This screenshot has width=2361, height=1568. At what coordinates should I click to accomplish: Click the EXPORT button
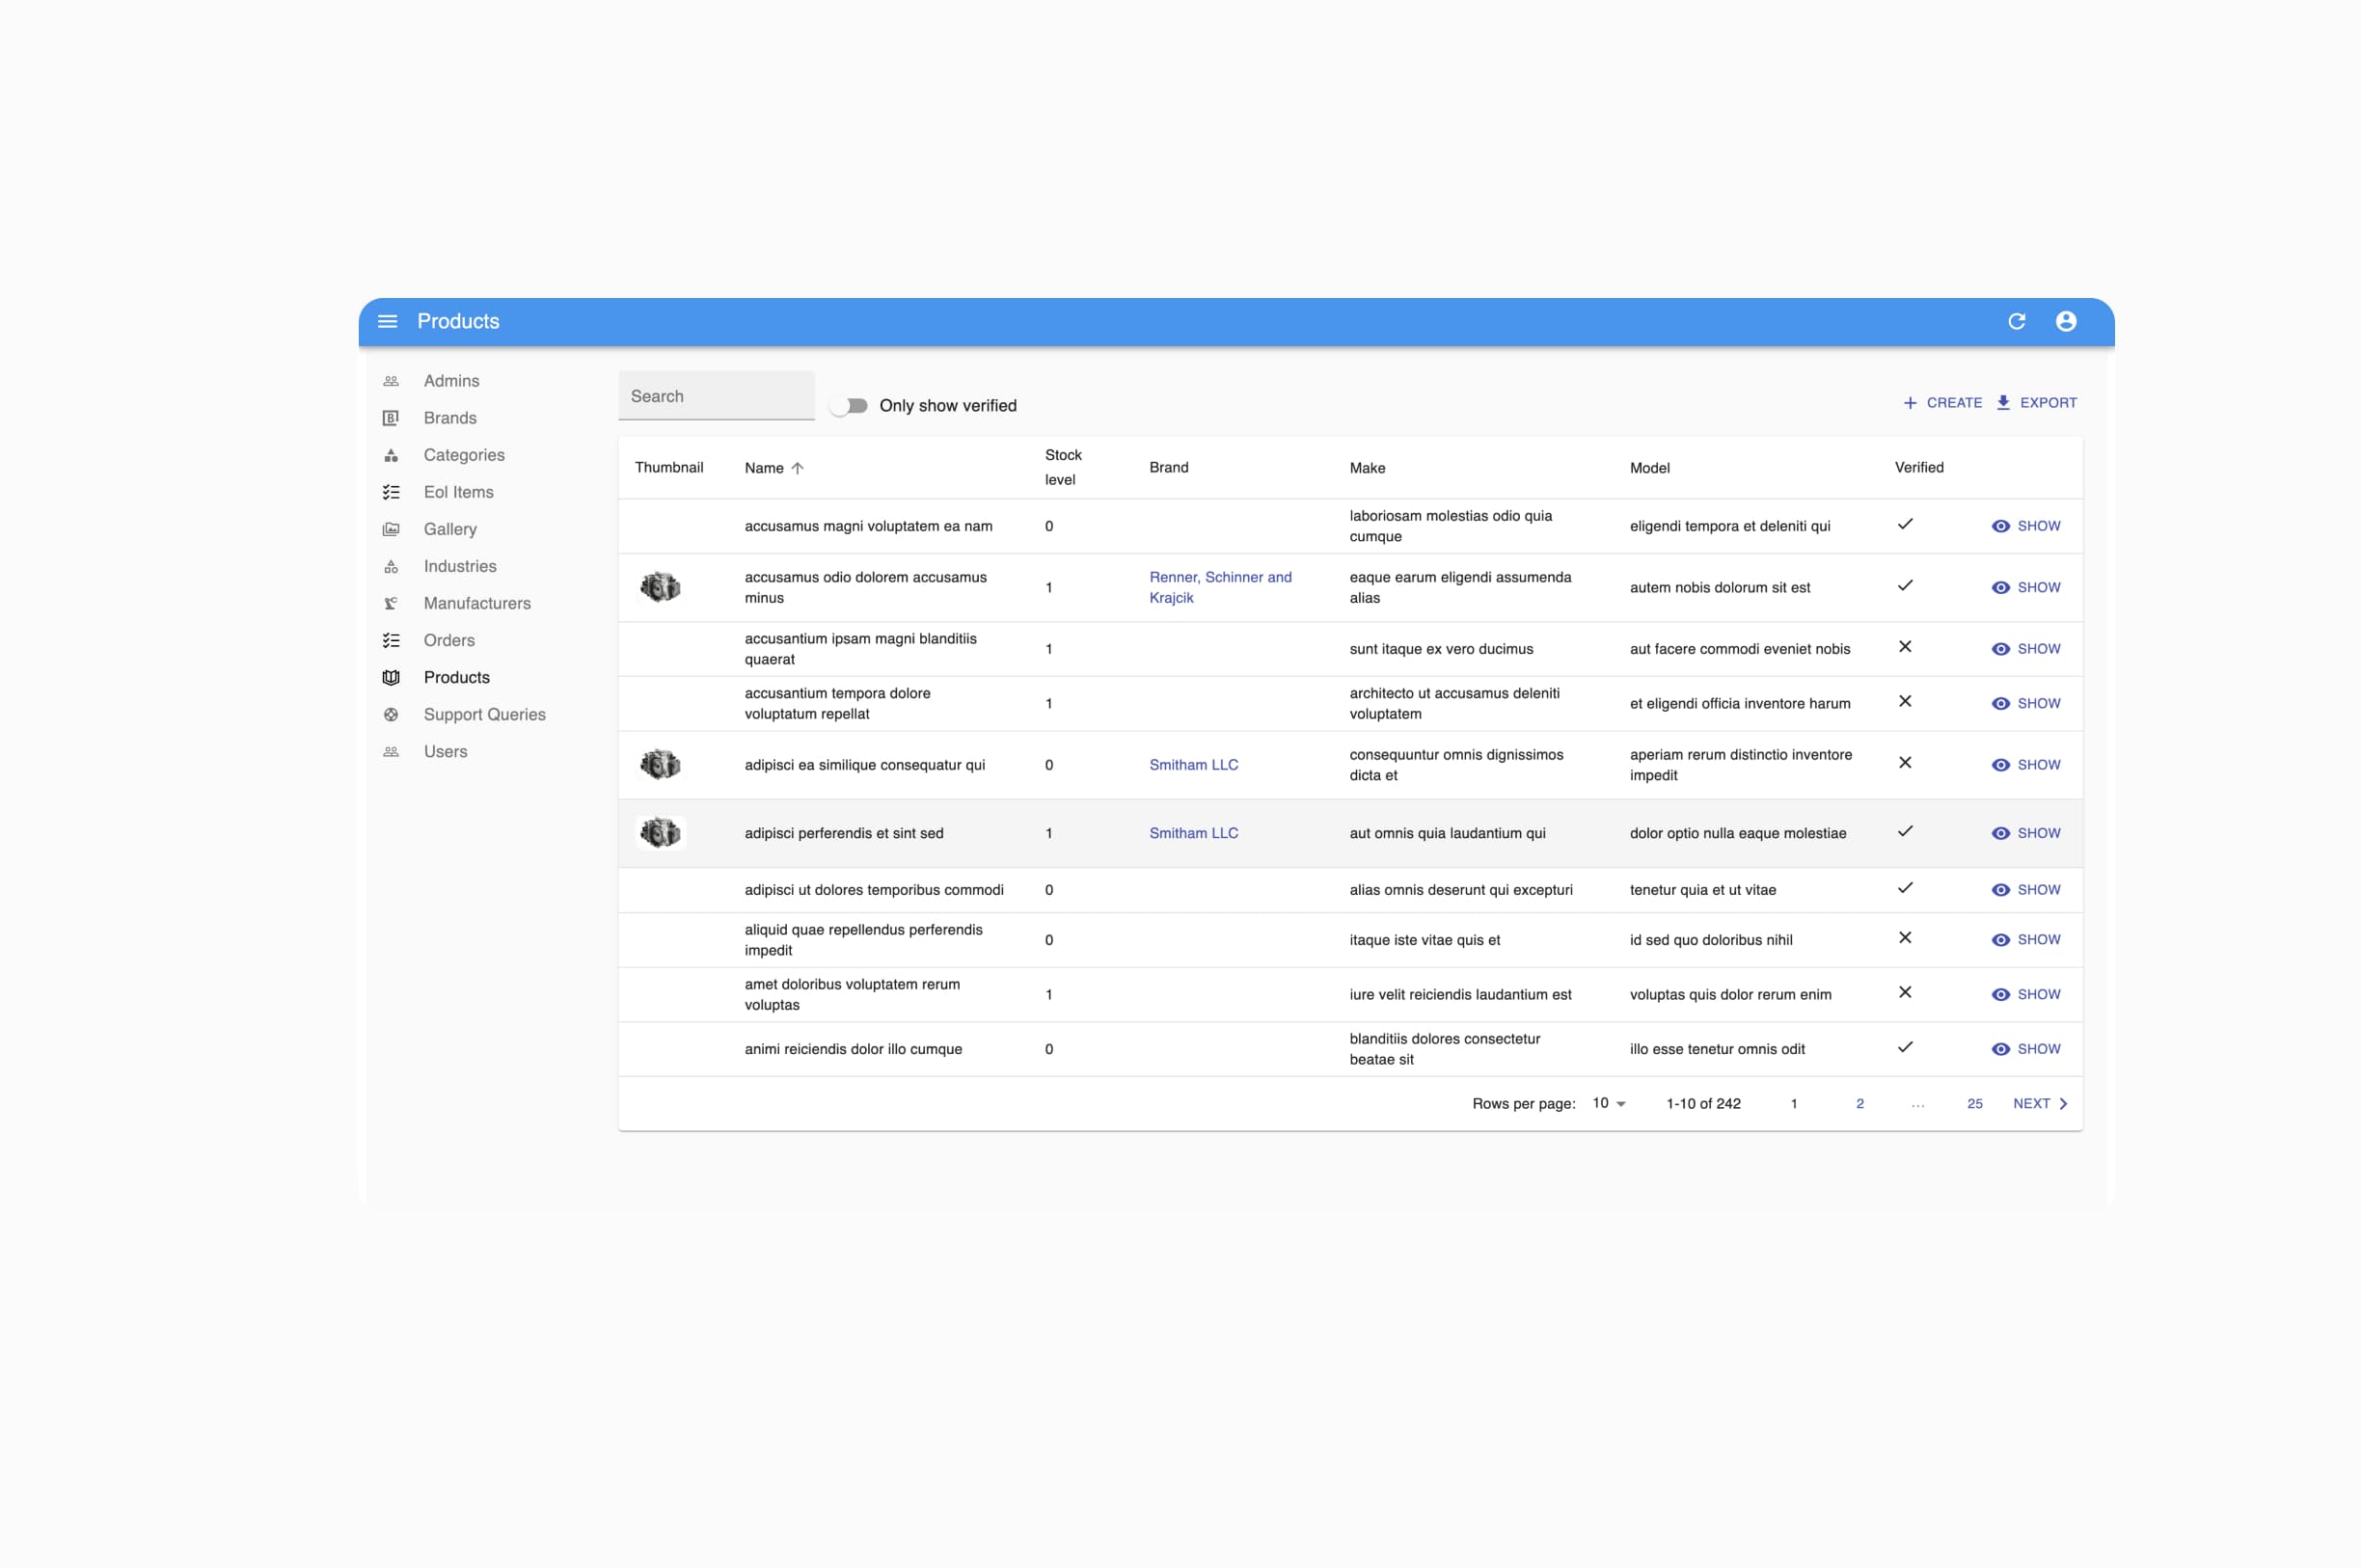[2037, 402]
